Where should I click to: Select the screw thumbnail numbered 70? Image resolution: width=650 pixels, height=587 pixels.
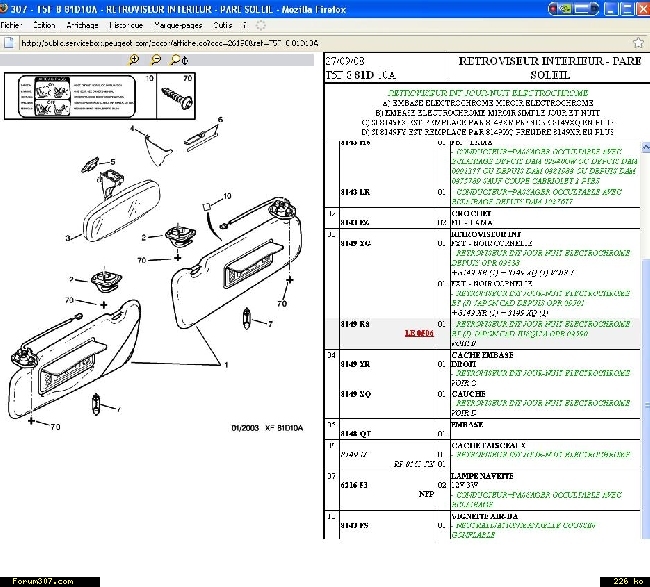(x=176, y=96)
